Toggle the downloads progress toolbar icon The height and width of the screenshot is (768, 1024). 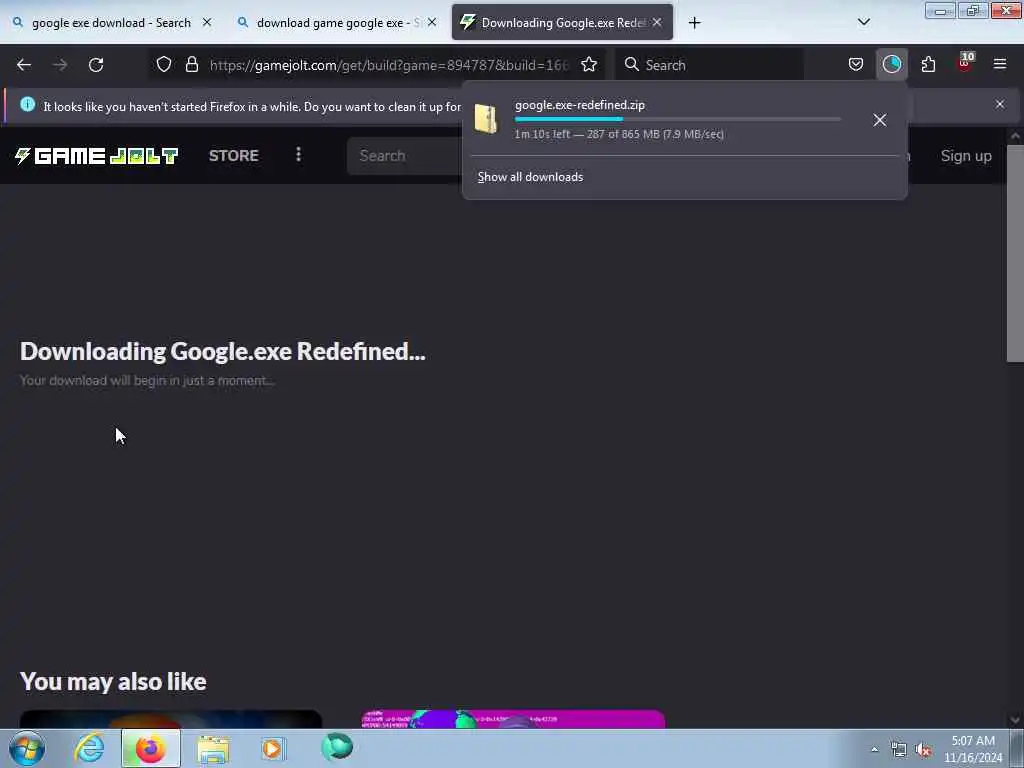tap(891, 64)
